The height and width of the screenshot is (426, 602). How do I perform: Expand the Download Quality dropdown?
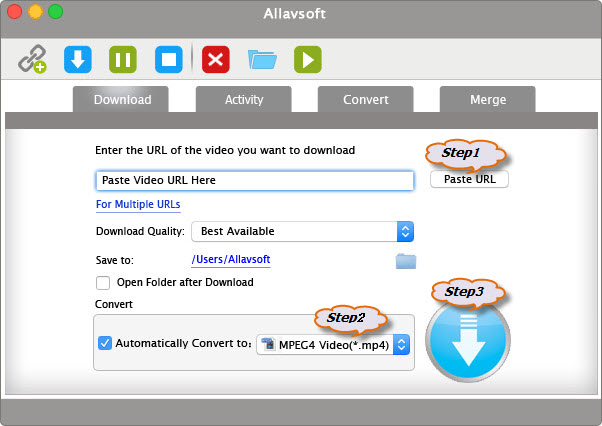pos(303,231)
